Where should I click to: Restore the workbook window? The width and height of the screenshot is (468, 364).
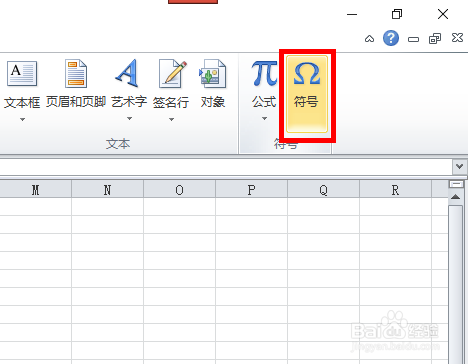[x=435, y=39]
